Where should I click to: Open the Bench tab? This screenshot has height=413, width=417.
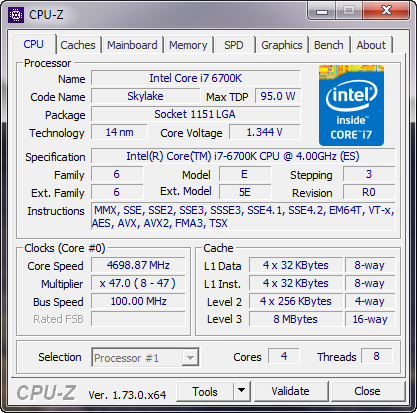click(329, 45)
